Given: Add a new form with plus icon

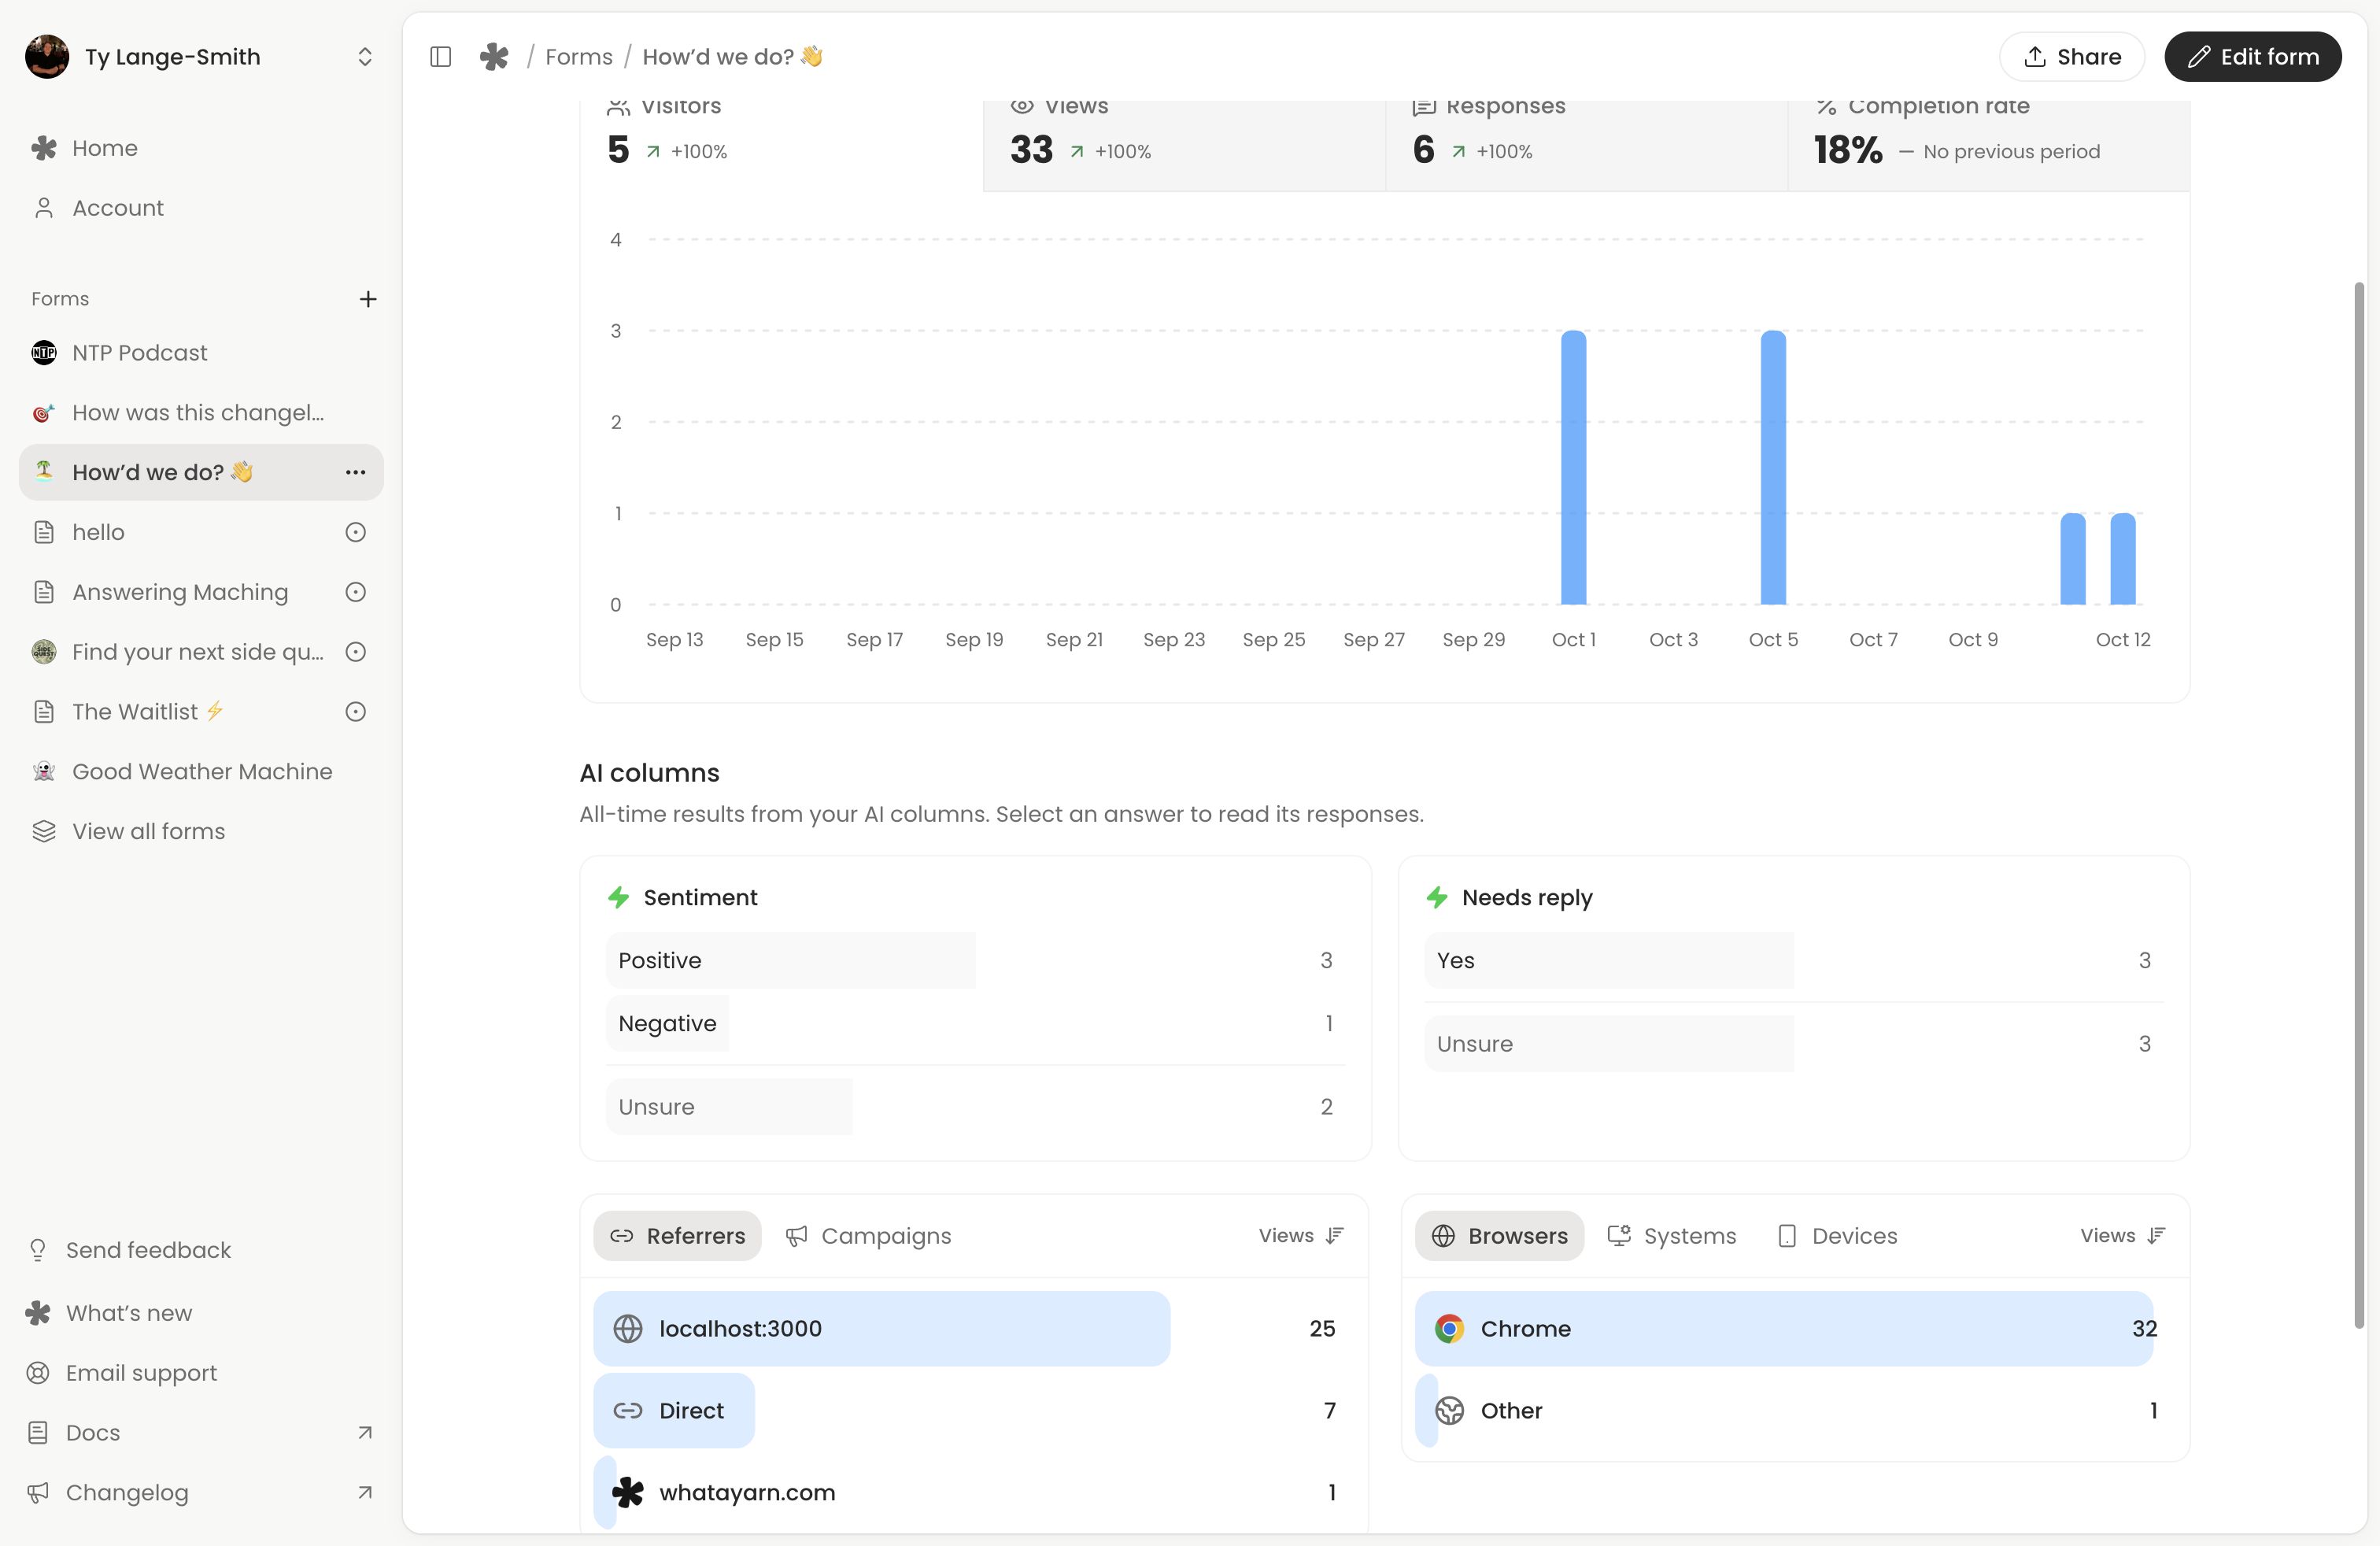Looking at the screenshot, I should pyautogui.click(x=368, y=299).
